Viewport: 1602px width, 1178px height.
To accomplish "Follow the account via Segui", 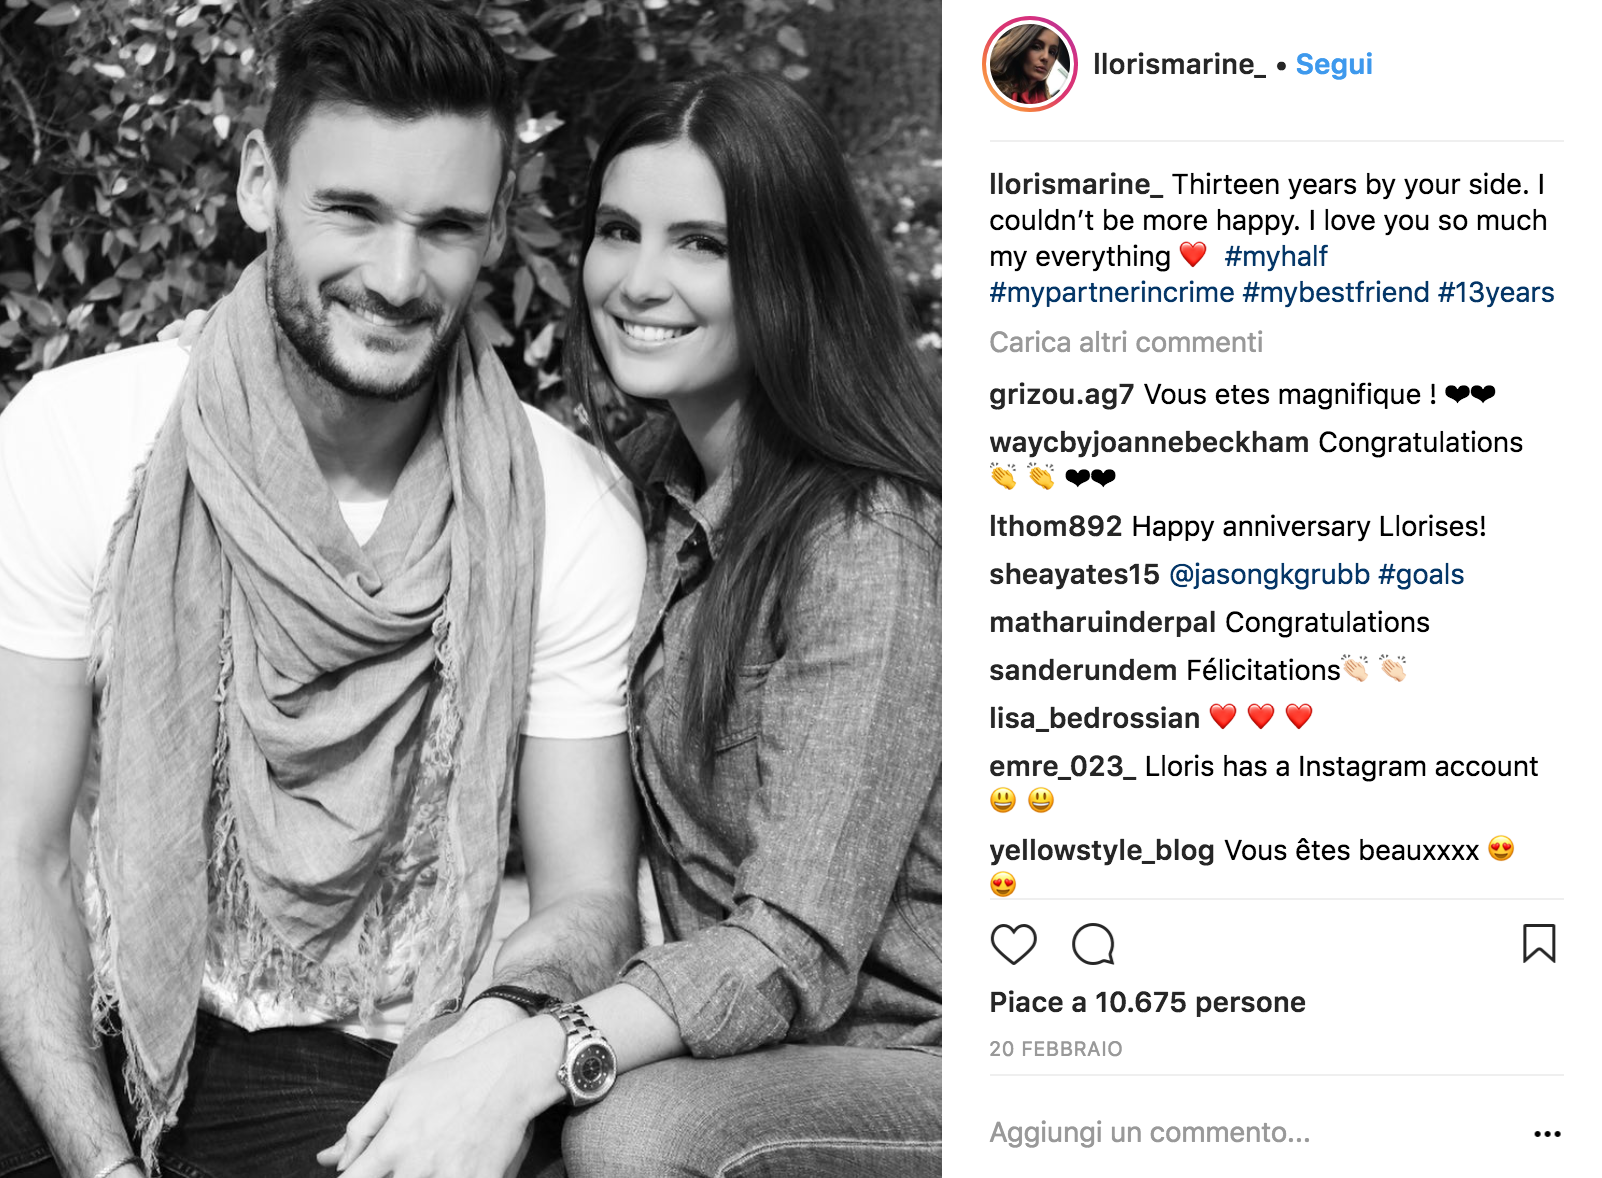I will pyautogui.click(x=1334, y=64).
